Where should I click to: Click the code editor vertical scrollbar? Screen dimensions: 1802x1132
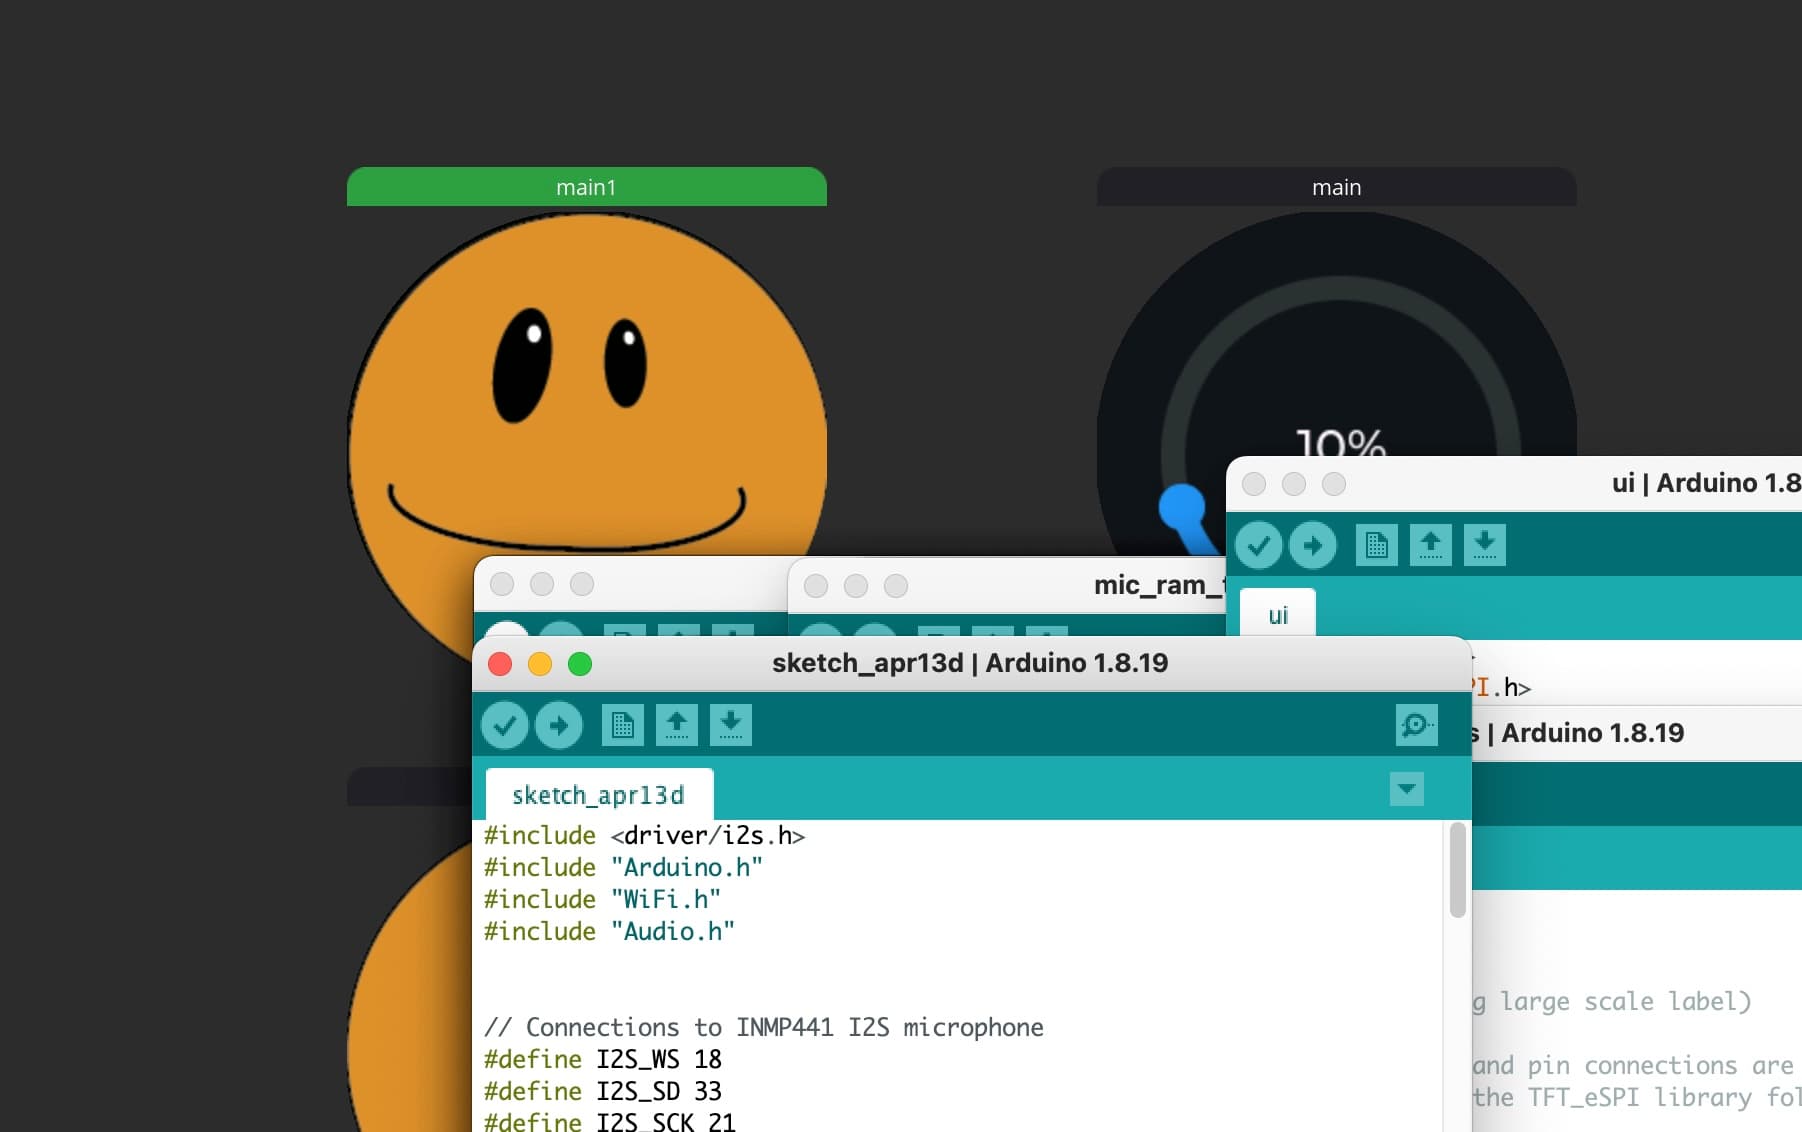(1457, 870)
